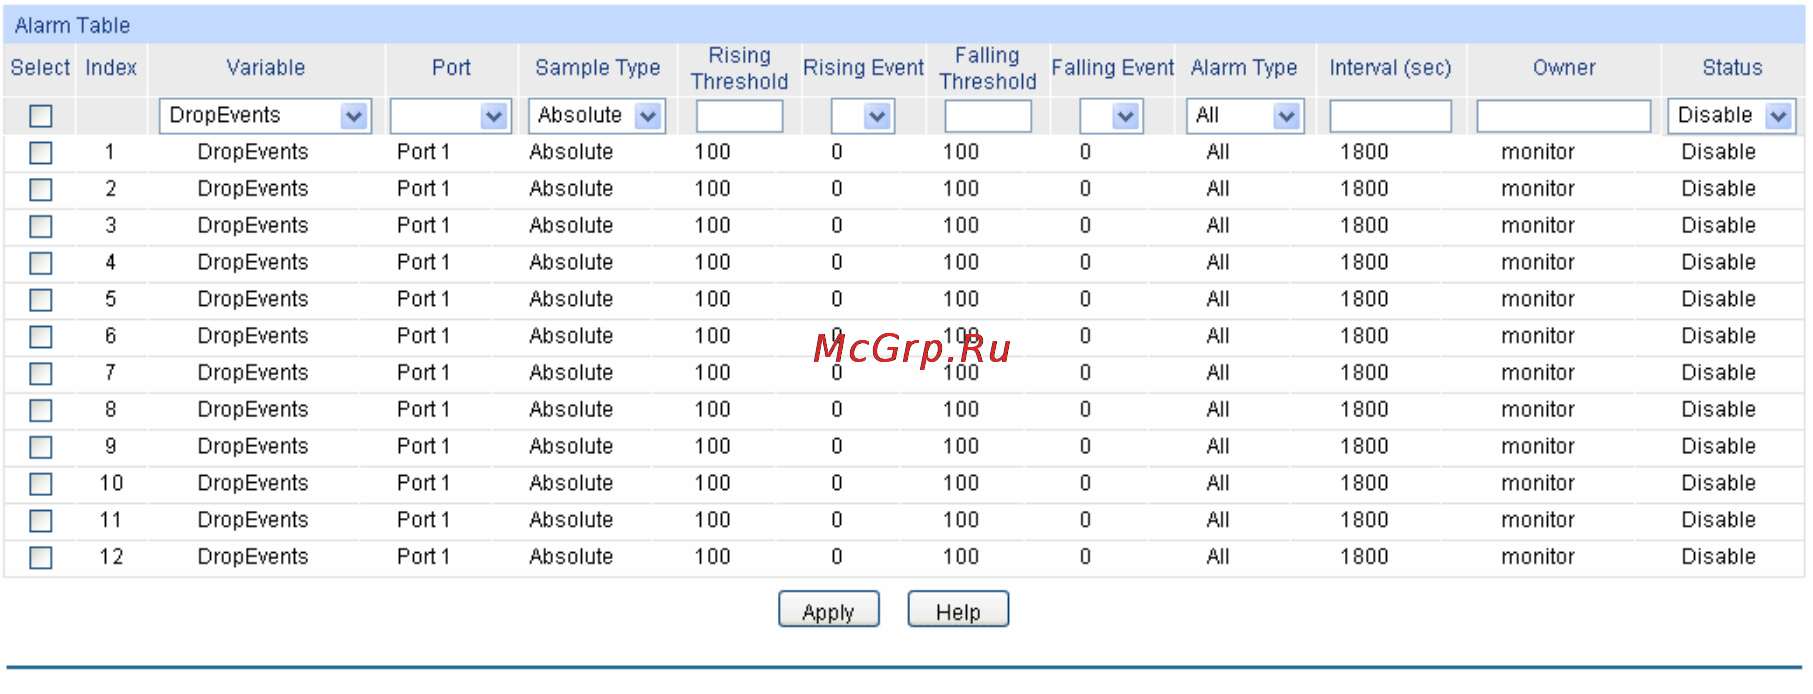Click Disable status in row 1
The image size is (1813, 694).
[x=1718, y=152]
